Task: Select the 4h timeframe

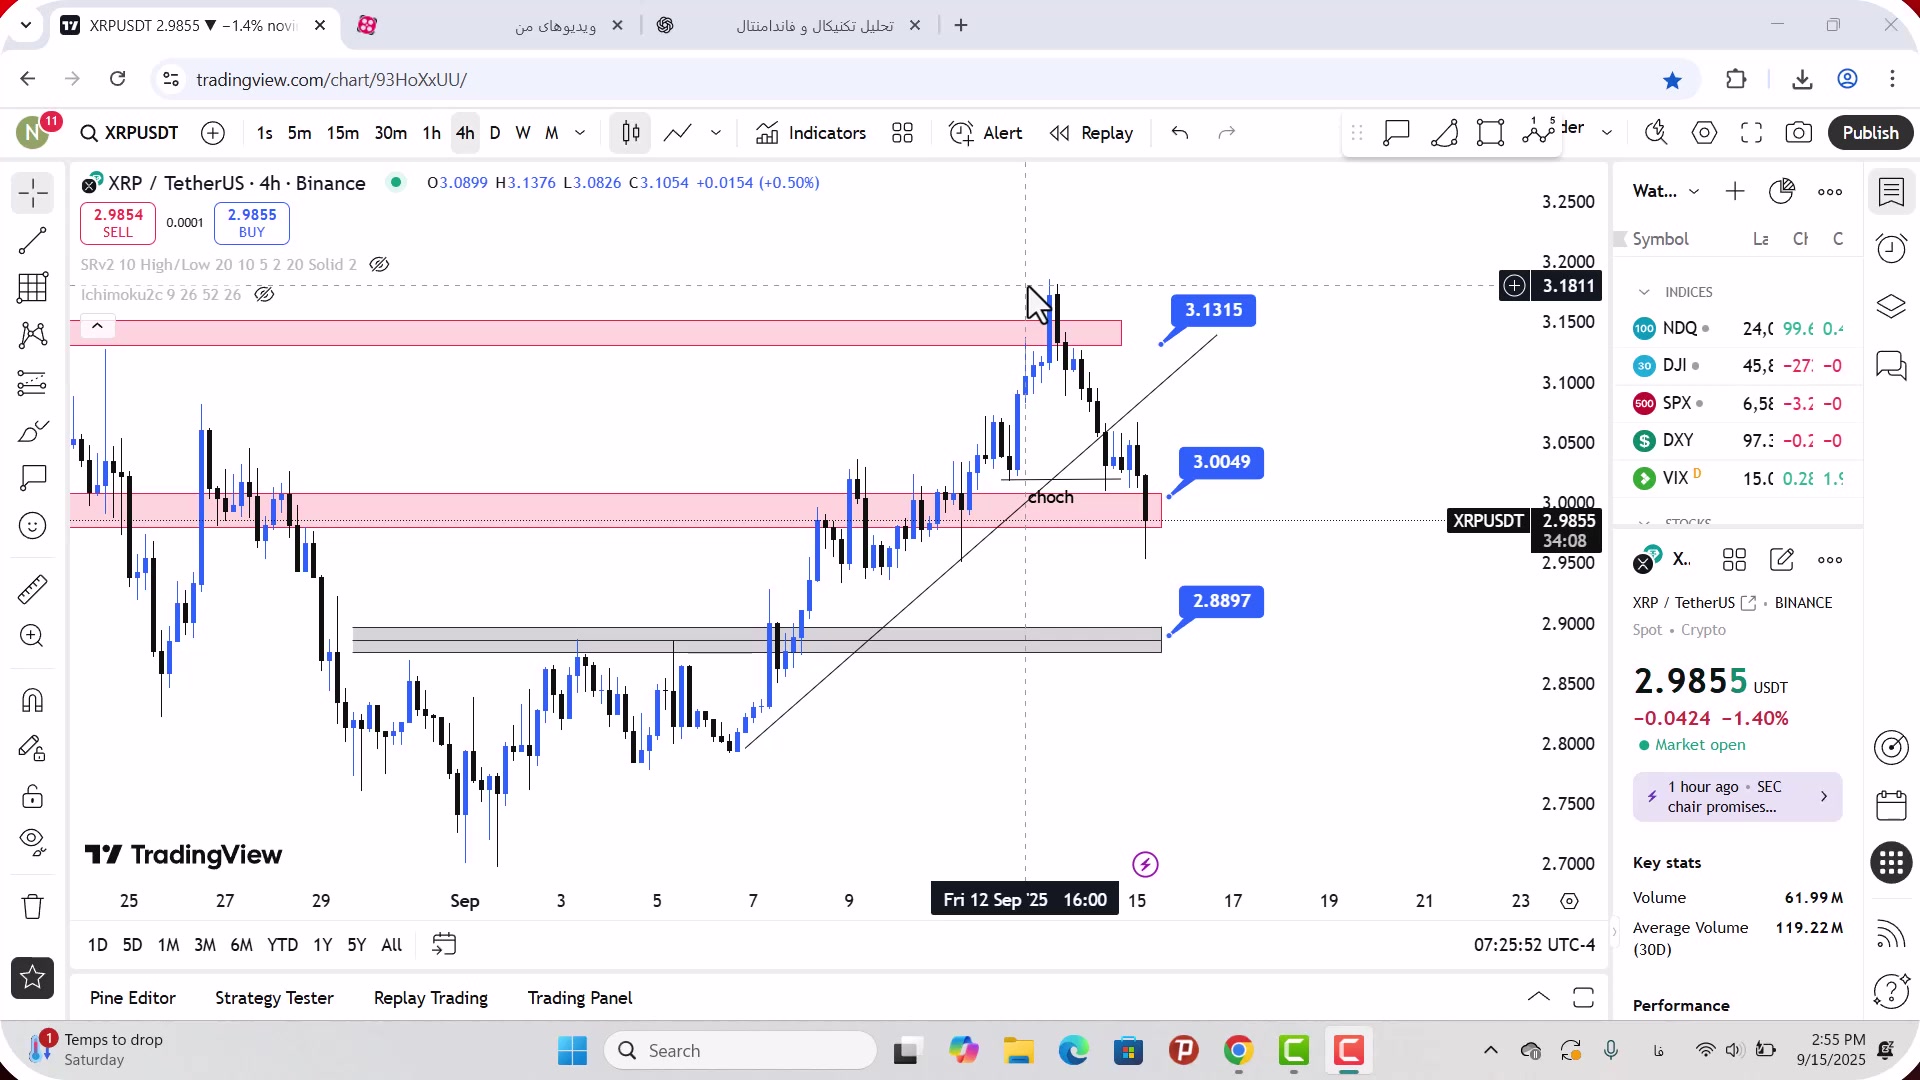Action: (x=465, y=133)
